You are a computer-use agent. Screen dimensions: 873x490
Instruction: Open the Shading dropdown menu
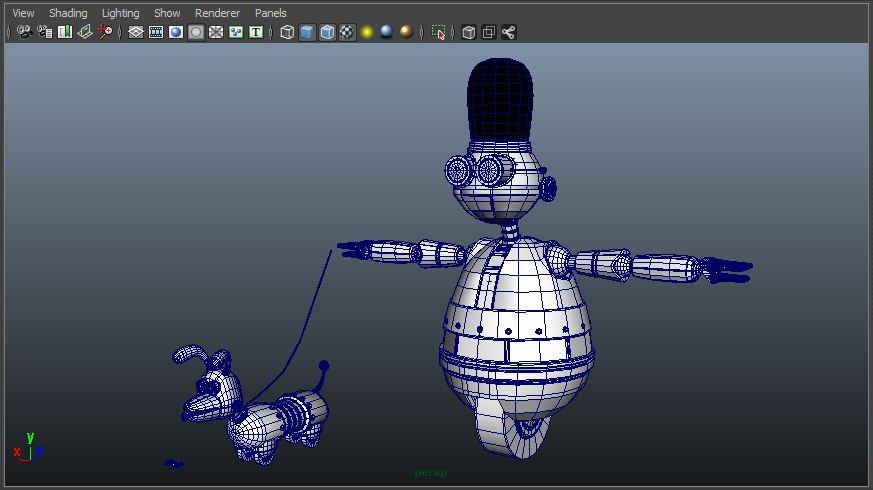pos(68,13)
